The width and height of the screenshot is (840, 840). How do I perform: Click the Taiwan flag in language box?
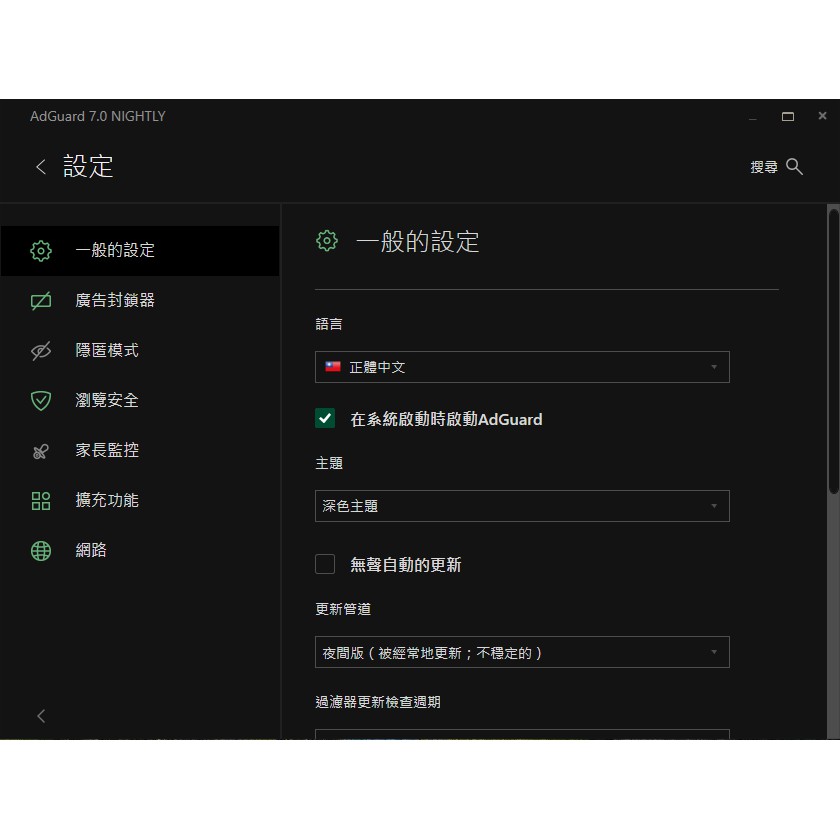[x=333, y=366]
